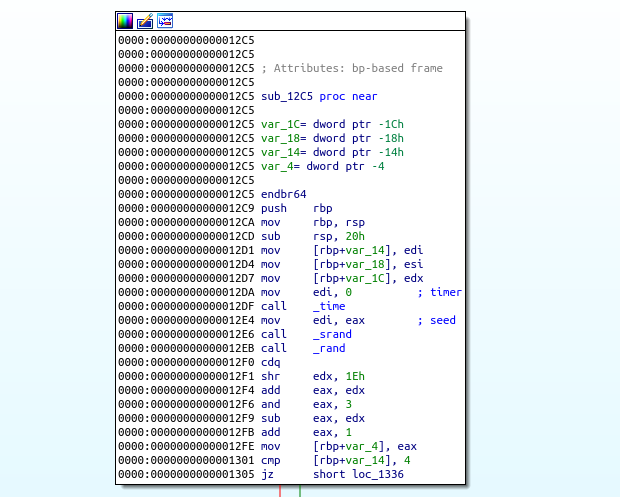This screenshot has height=497, width=620.
Task: Select the cdq instruction
Action: pos(270,362)
